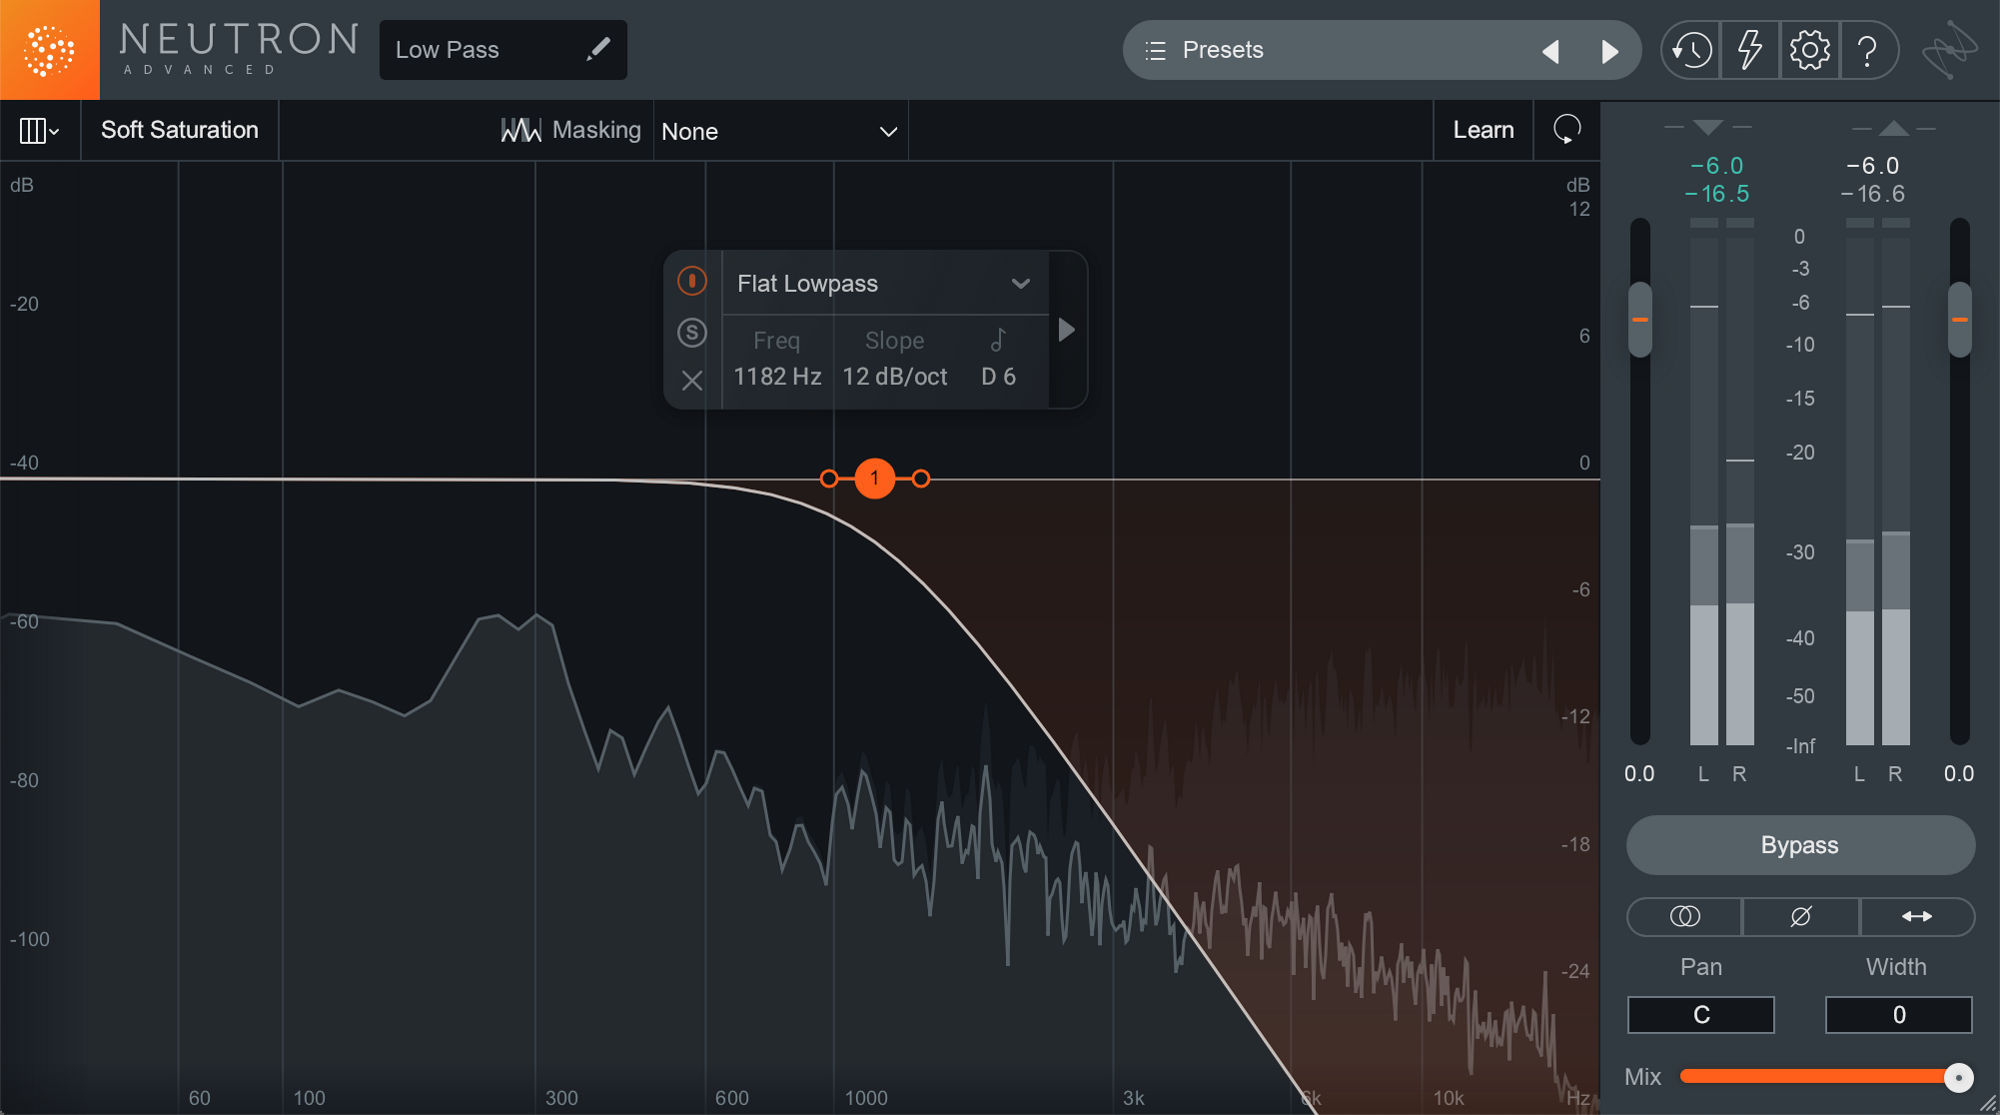
Task: Switch to the Soft Saturation tab
Action: pyautogui.click(x=179, y=130)
